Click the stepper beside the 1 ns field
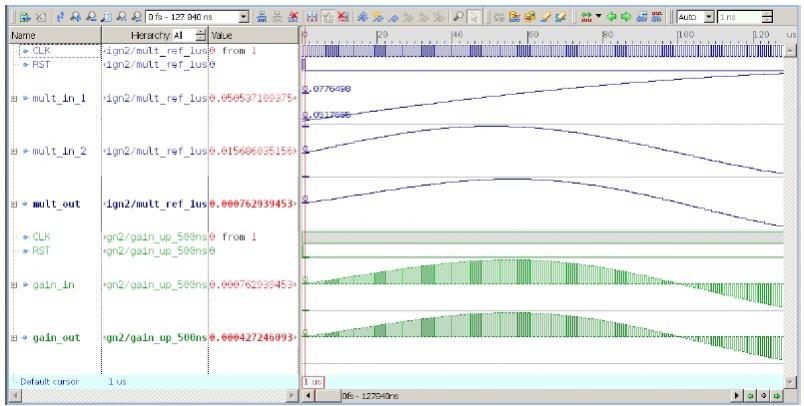The image size is (804, 406). point(767,17)
